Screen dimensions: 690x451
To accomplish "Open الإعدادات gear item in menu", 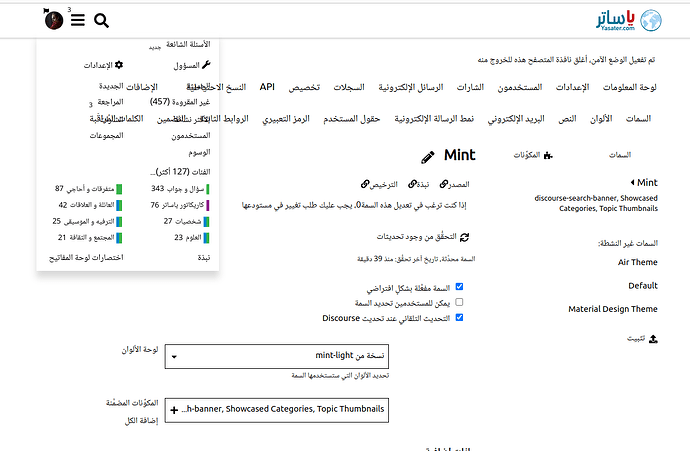I will pyautogui.click(x=103, y=65).
